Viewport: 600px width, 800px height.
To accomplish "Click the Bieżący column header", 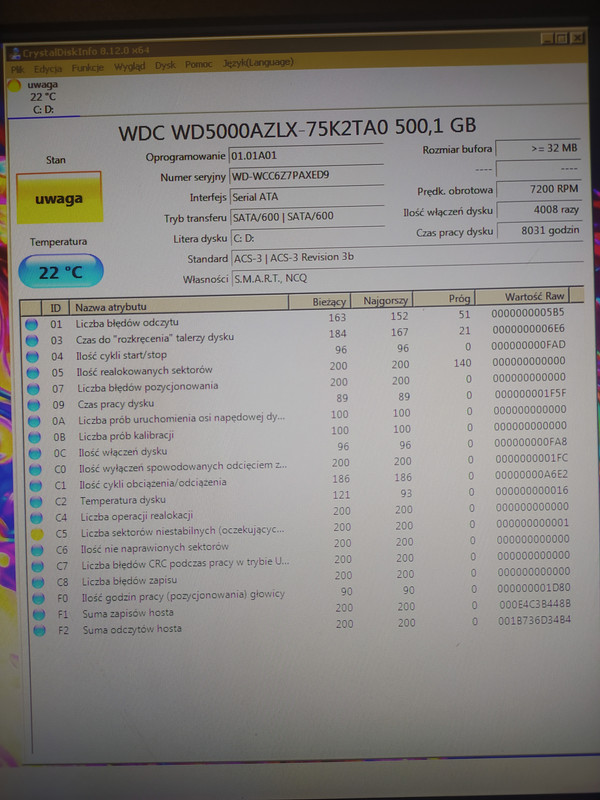I will point(319,301).
